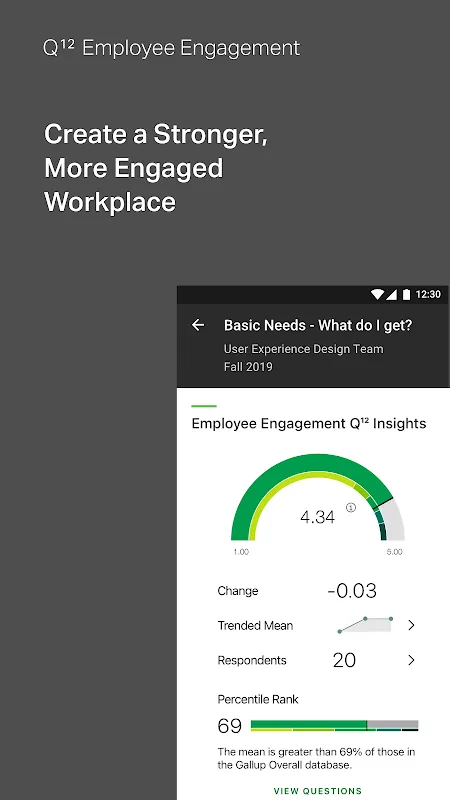Tap the back arrow in the header

[198, 325]
